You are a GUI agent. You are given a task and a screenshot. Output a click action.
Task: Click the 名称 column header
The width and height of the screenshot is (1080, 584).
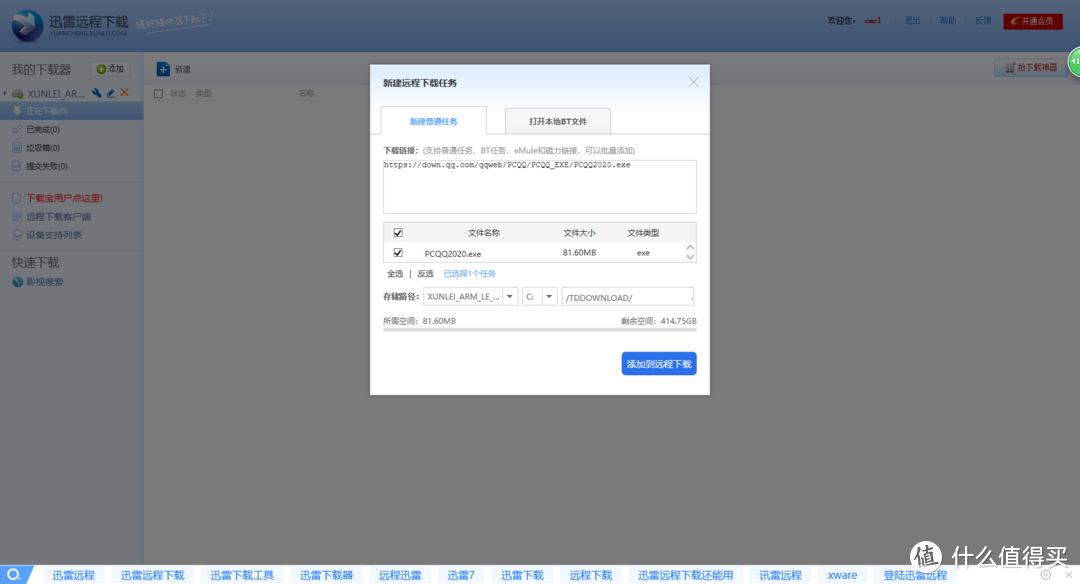(x=307, y=93)
